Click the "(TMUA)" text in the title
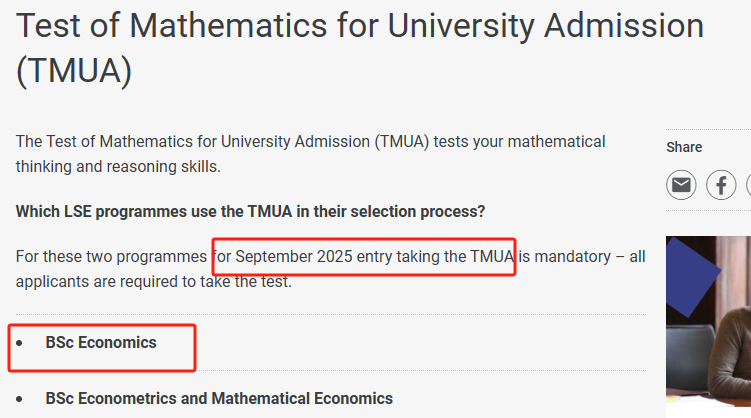751x418 pixels. [x=74, y=71]
